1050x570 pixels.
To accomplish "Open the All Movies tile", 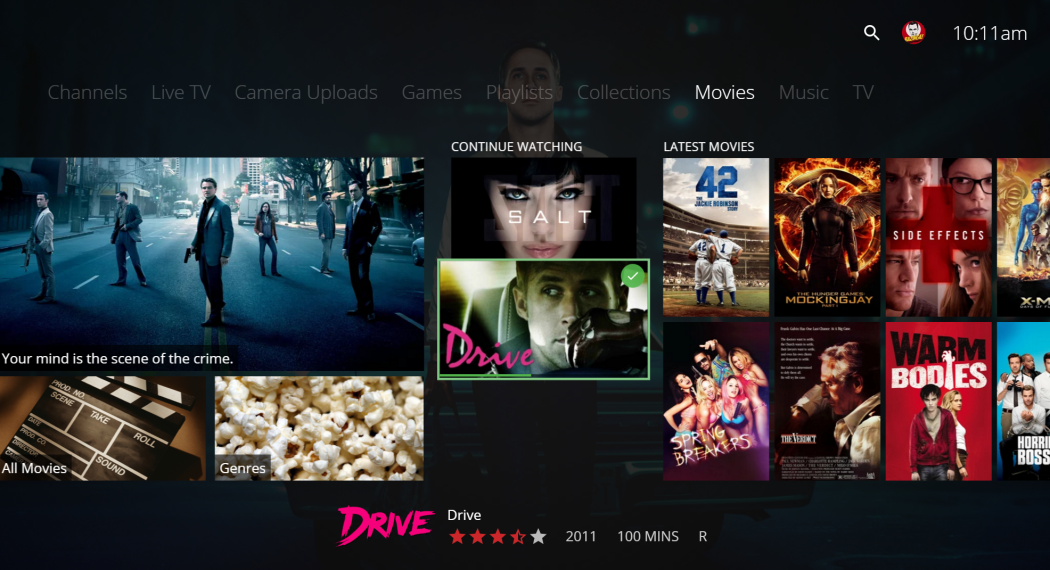I will [102, 428].
